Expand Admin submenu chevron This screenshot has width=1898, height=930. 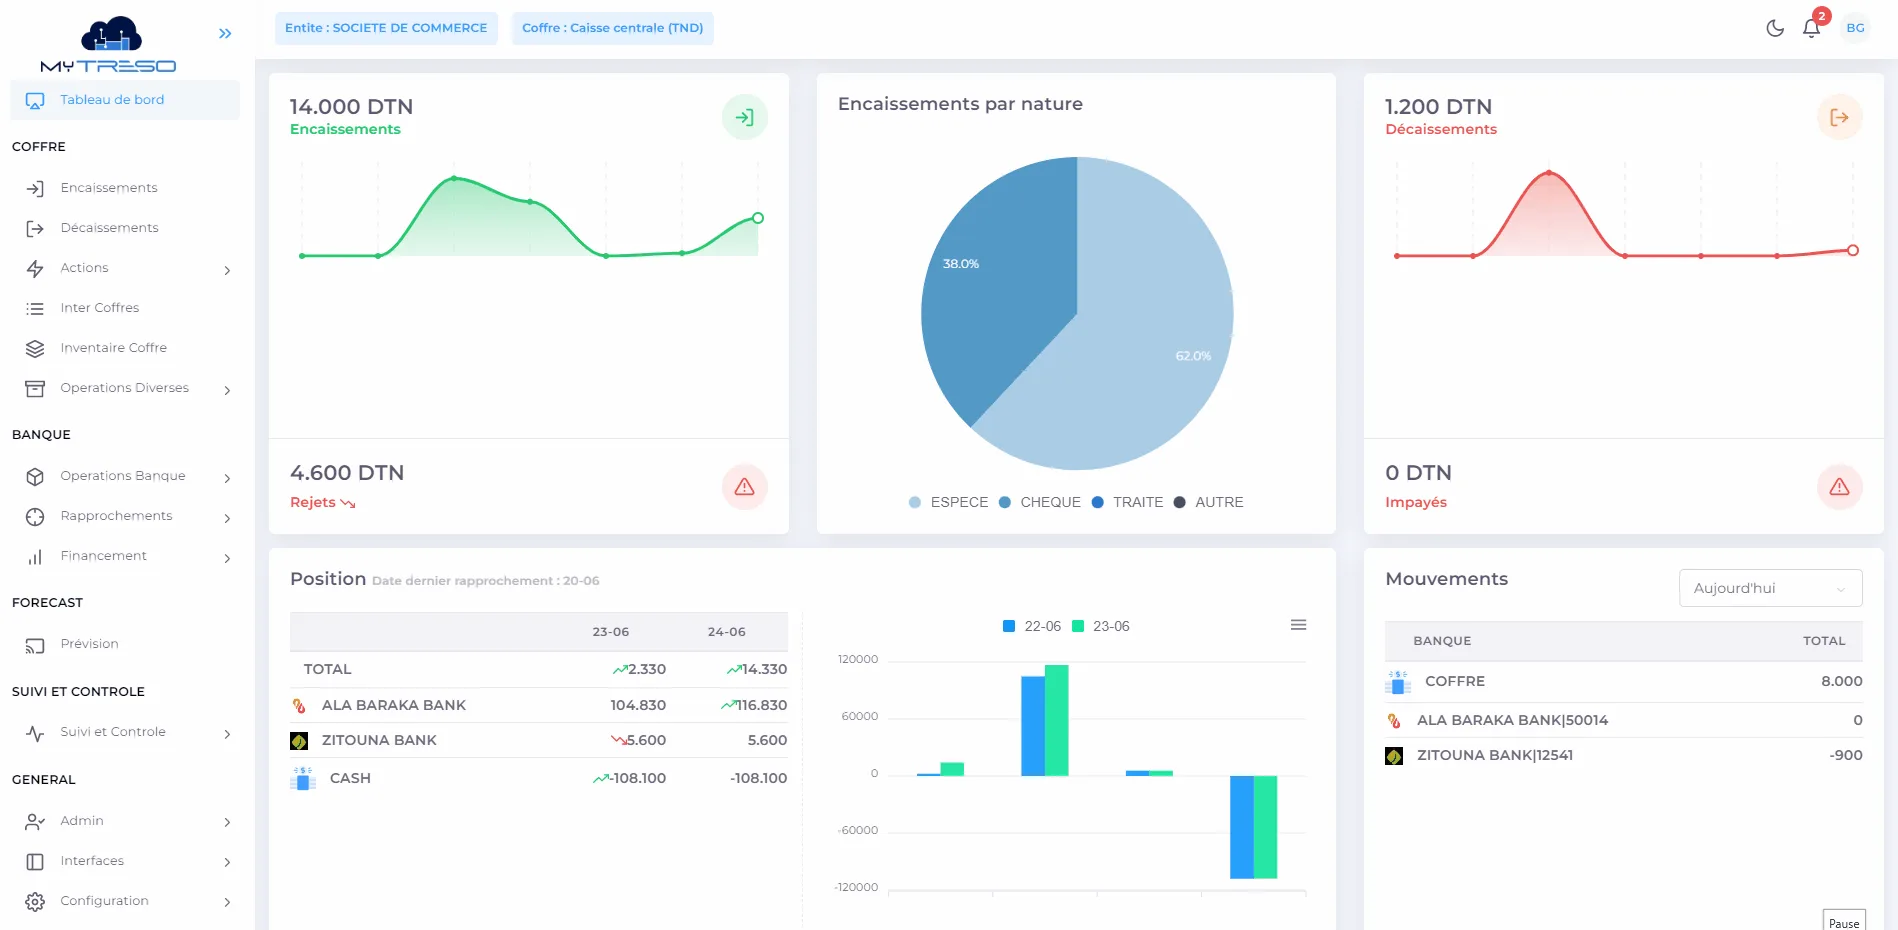point(227,822)
